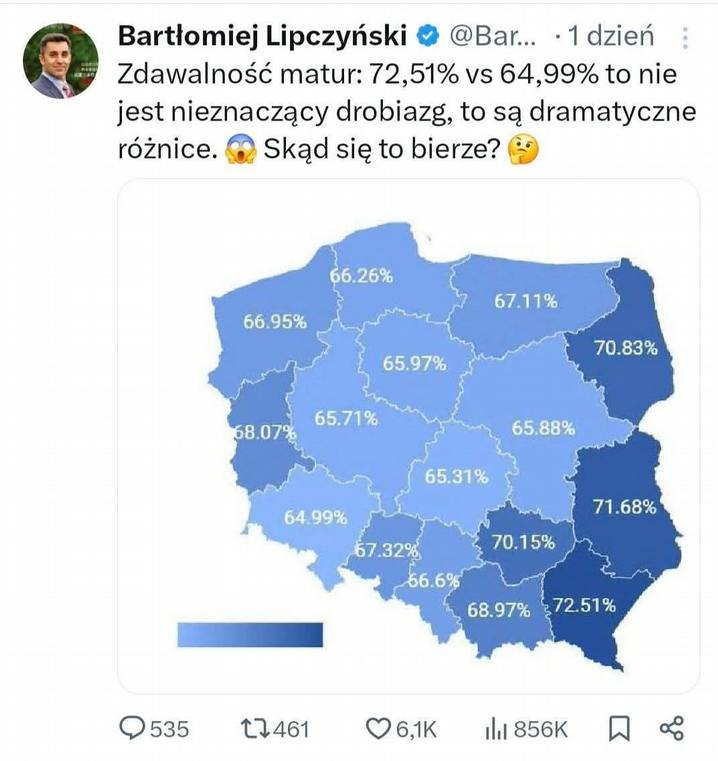Open the reply icon with 535 comments
Viewport: 718px width, 761px height.
[x=132, y=728]
